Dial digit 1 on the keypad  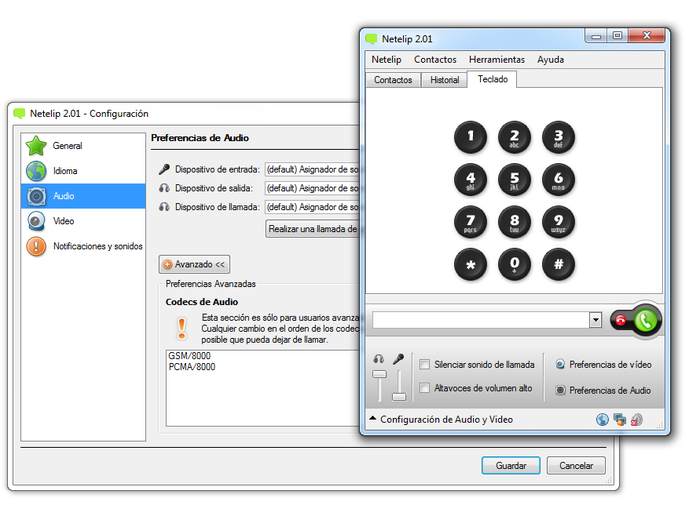(x=470, y=137)
